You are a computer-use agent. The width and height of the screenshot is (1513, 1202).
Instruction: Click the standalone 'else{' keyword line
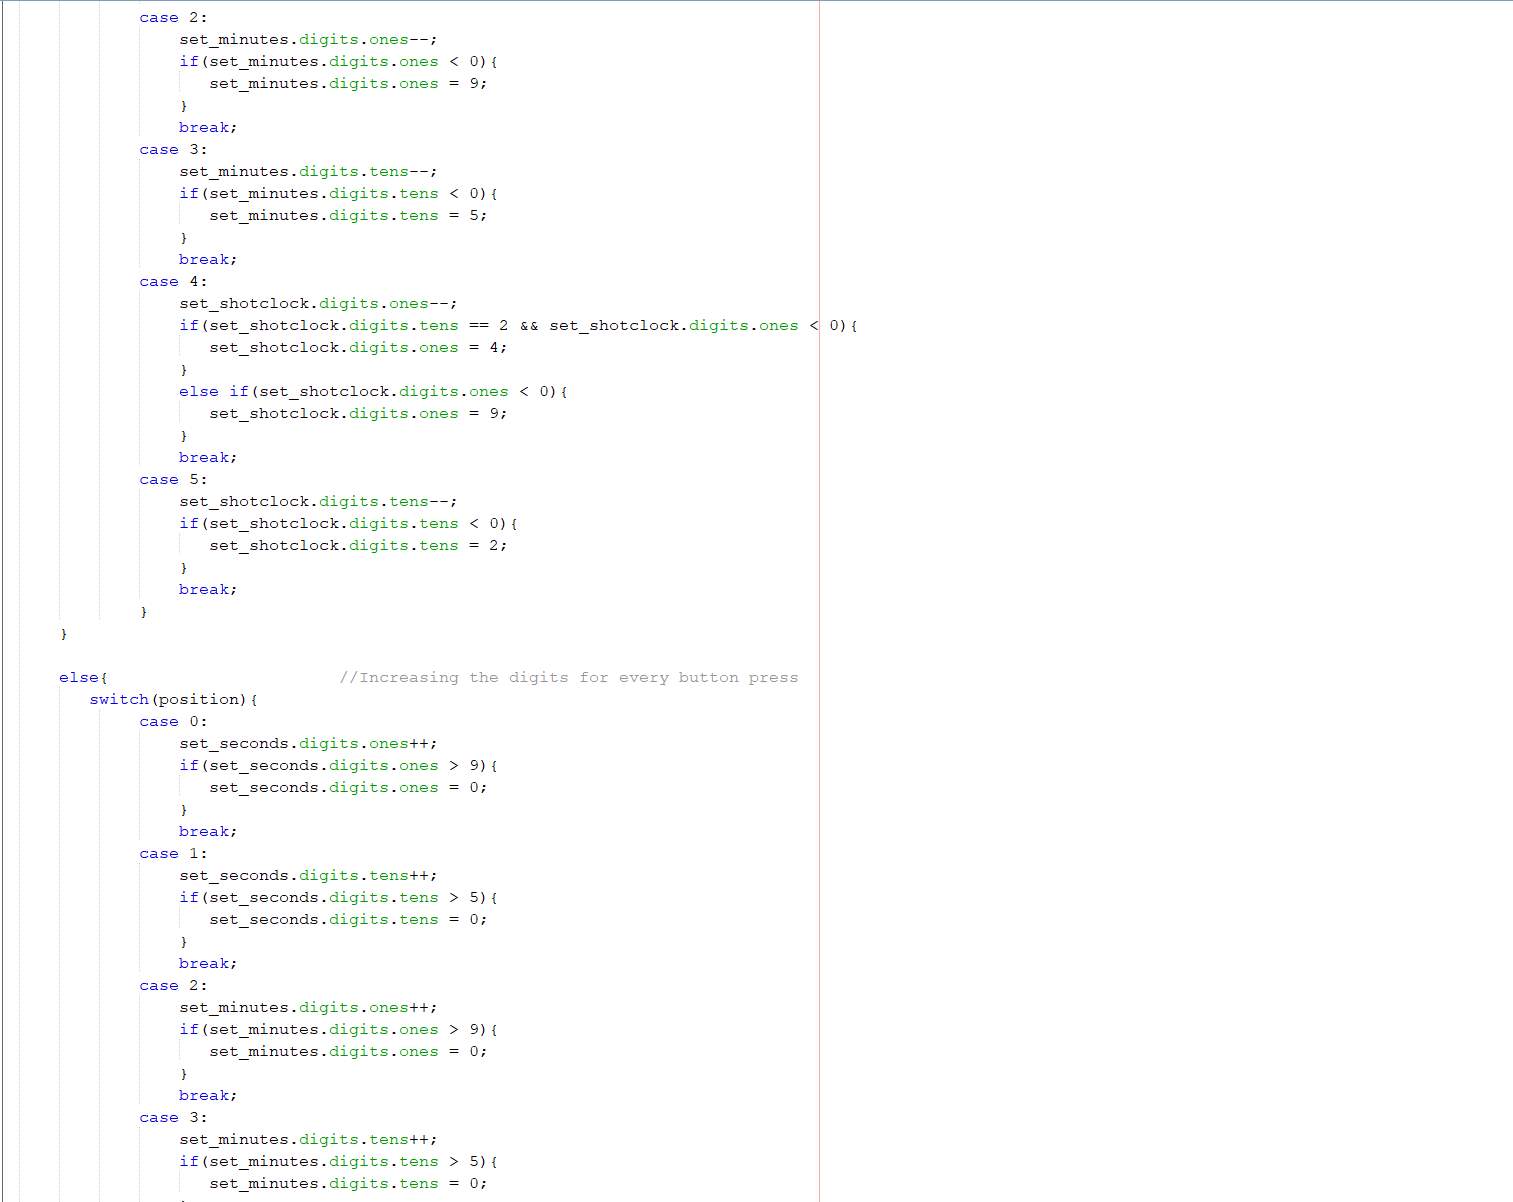[x=83, y=678]
